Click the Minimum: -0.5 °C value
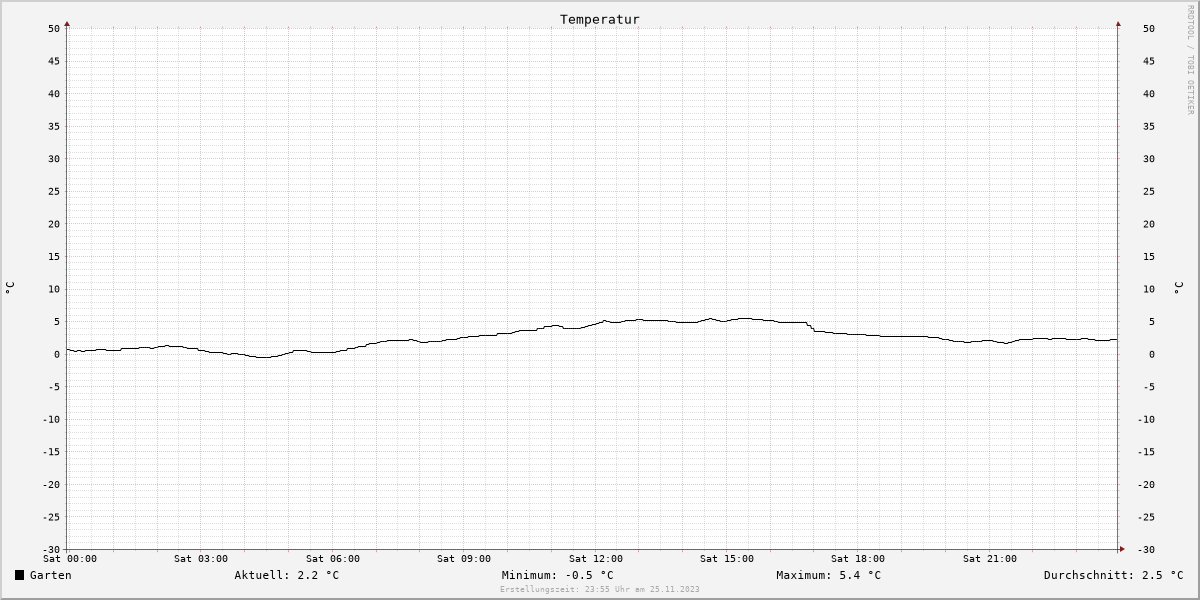This screenshot has height=600, width=1200. click(557, 575)
